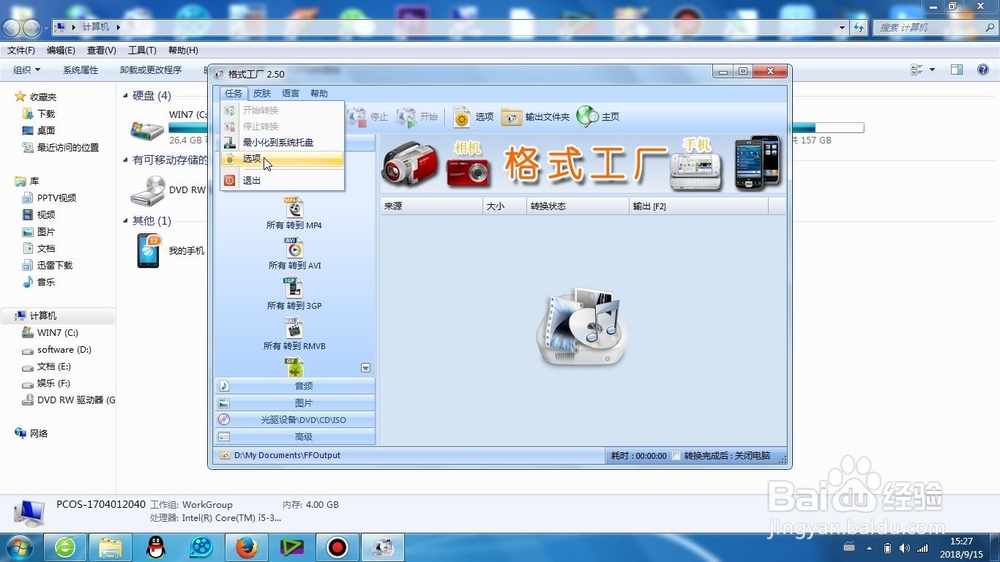1000x562 pixels.
Task: Toggle the Explorer preview pane icon
Action: point(957,70)
